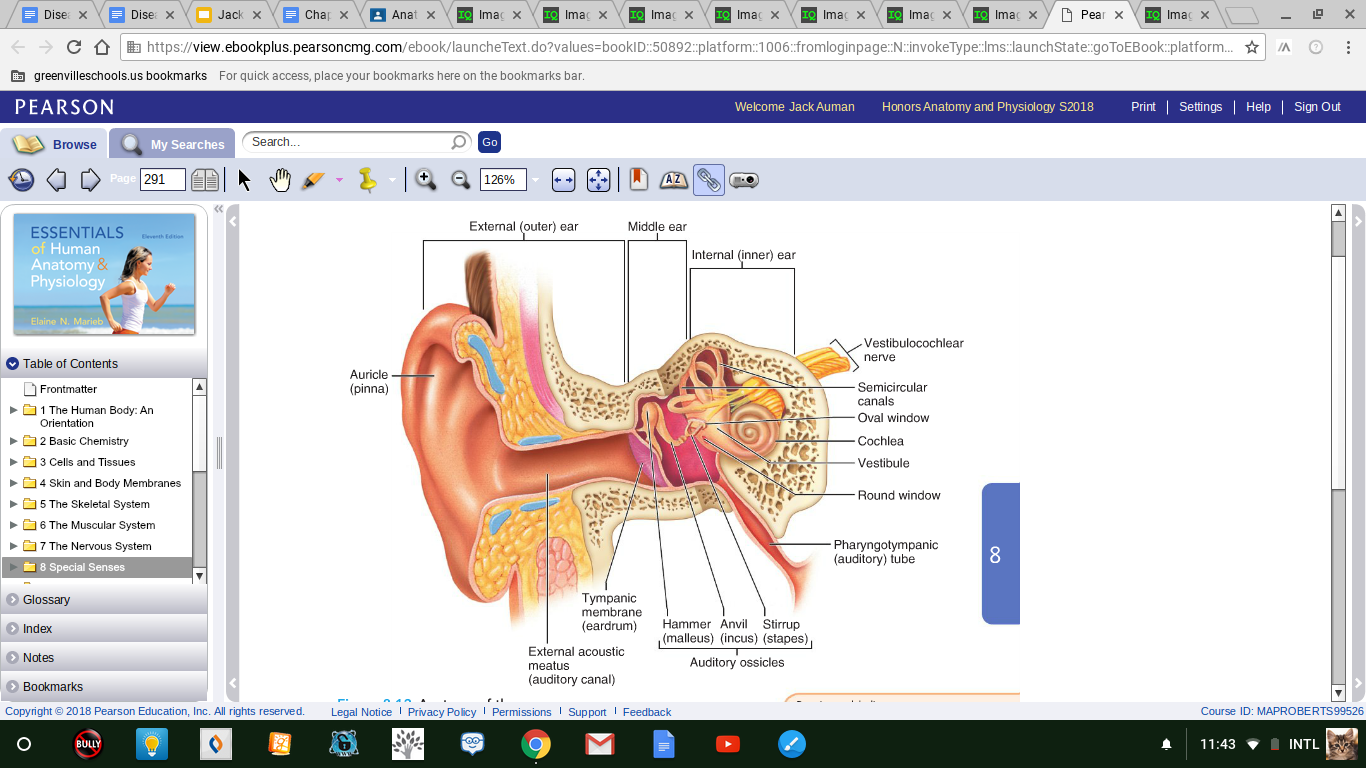The width and height of the screenshot is (1366, 768).
Task: Select 8 Special Senses chapter
Action: click(x=96, y=567)
